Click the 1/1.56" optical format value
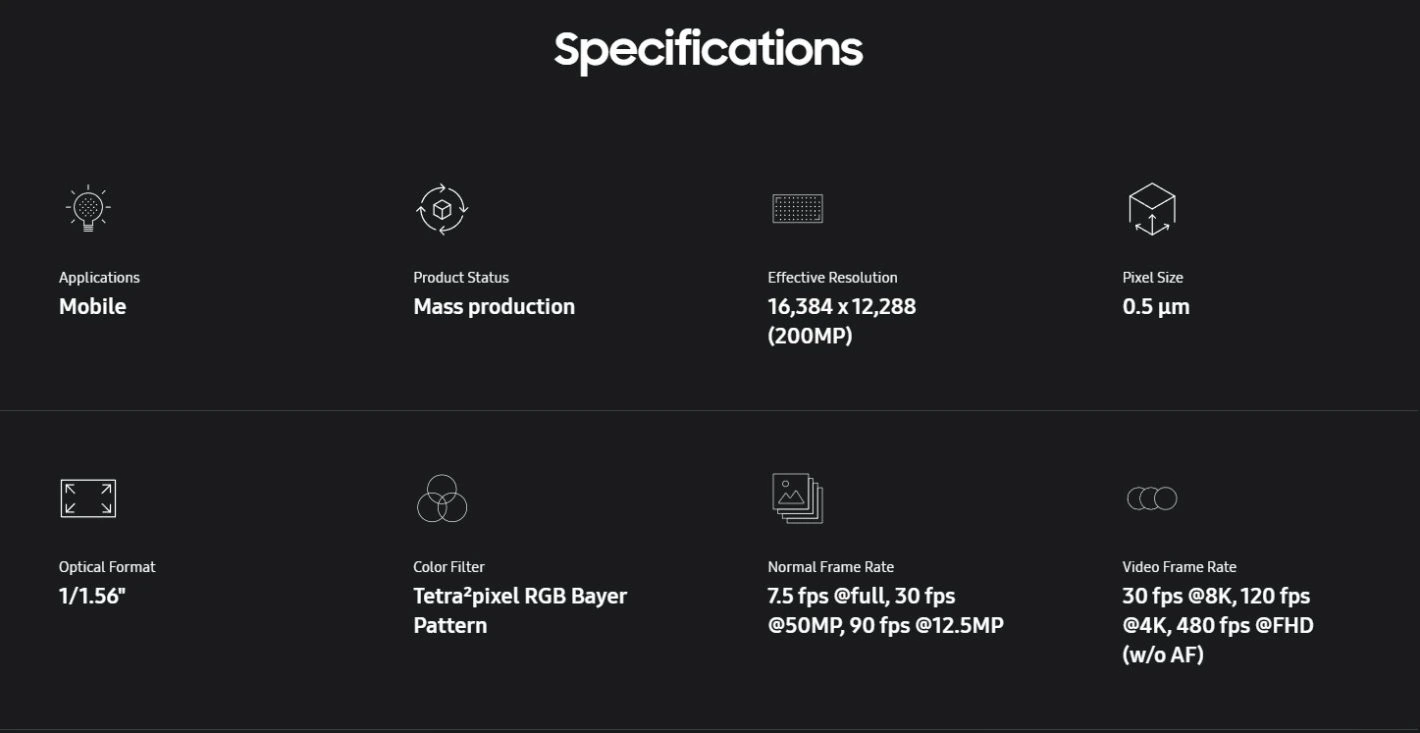Viewport: 1420px width, 733px height. point(92,596)
